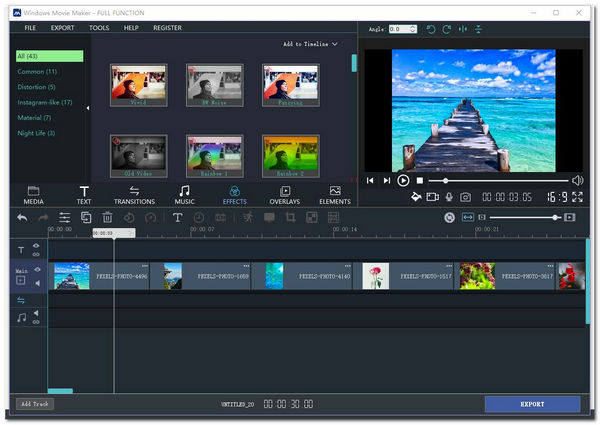Image resolution: width=600 pixels, height=425 pixels.
Task: Open options dots on PEXELS-PHOTO-4140 clip
Action: [x=347, y=265]
